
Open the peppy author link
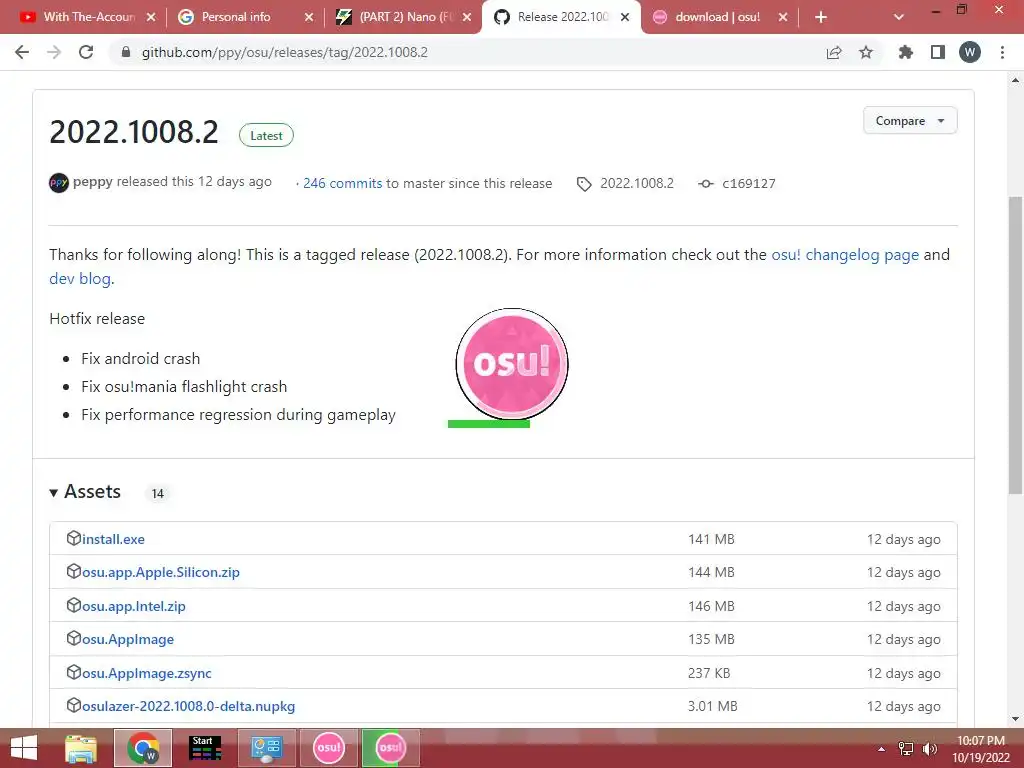click(93, 182)
